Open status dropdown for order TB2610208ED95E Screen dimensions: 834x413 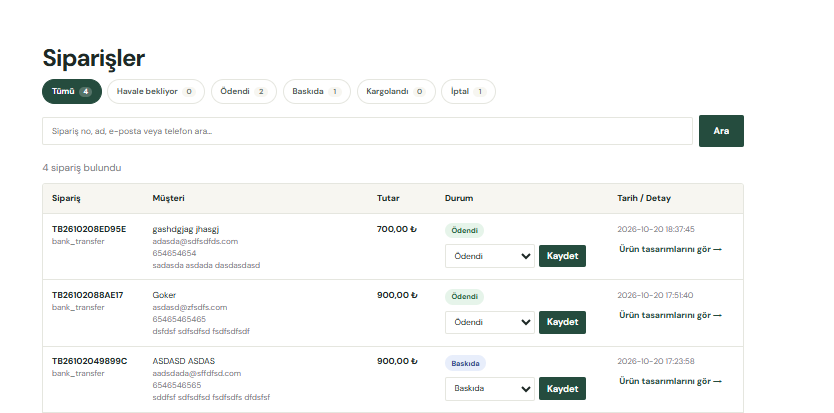tap(490, 256)
